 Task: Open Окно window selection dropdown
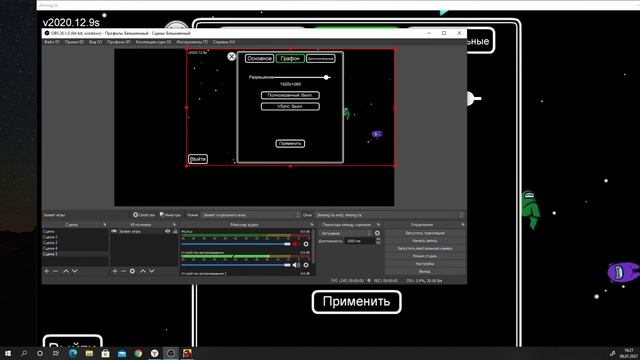(389, 215)
